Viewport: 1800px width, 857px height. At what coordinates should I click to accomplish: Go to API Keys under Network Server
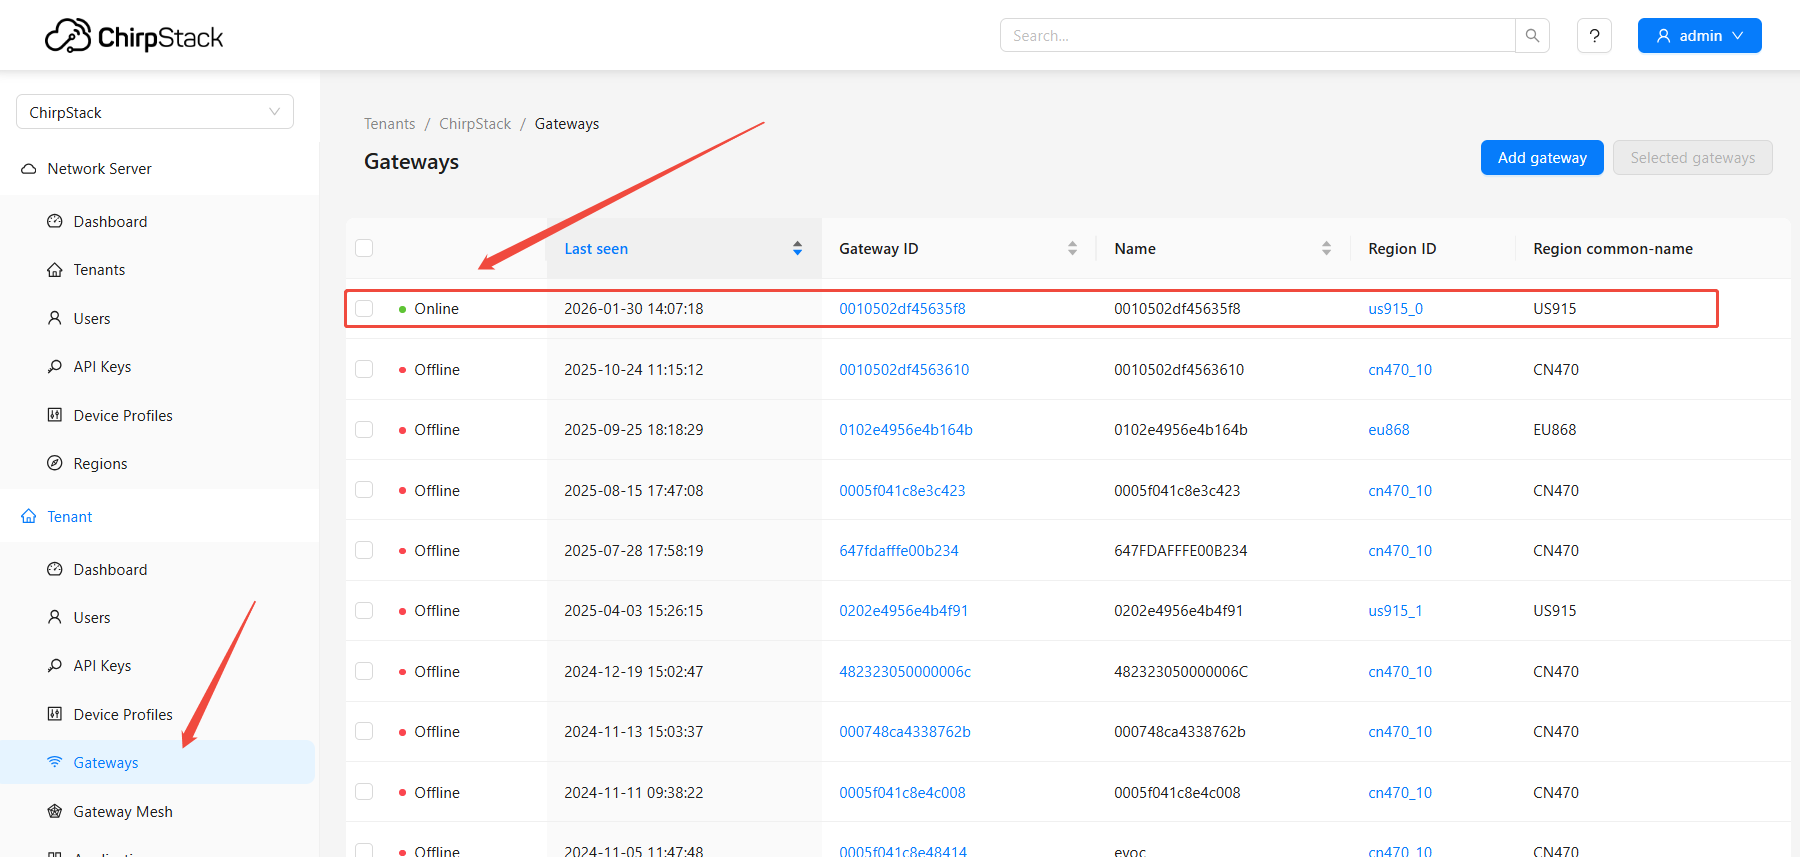(x=102, y=367)
